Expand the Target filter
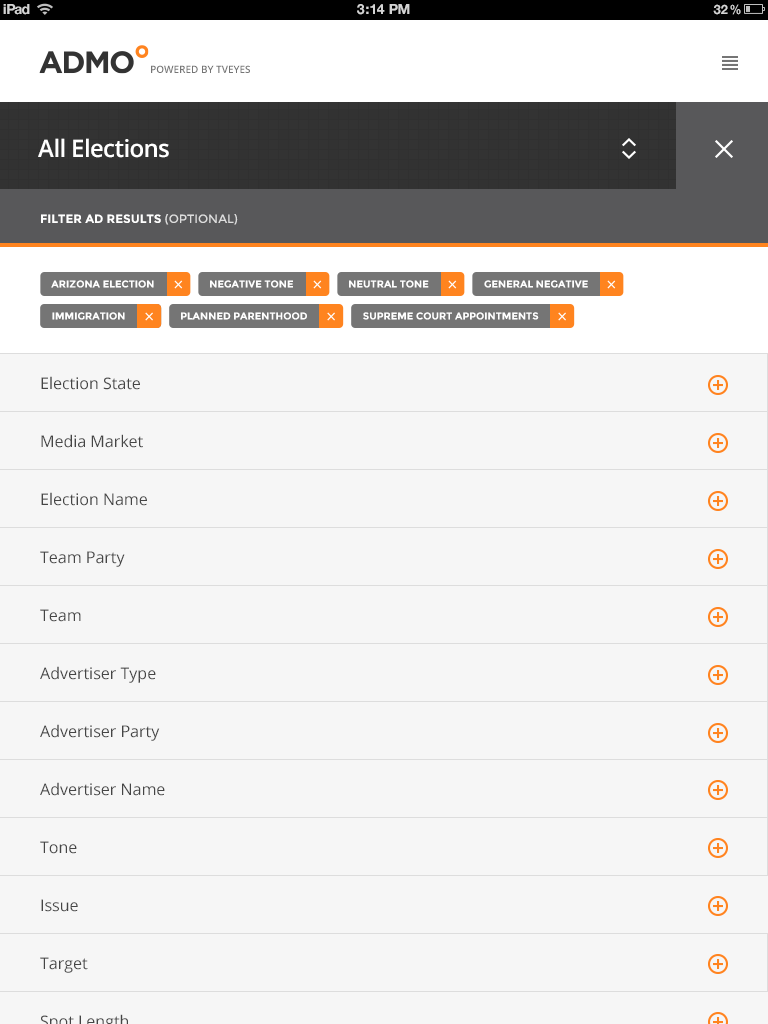The height and width of the screenshot is (1024, 768). click(718, 964)
